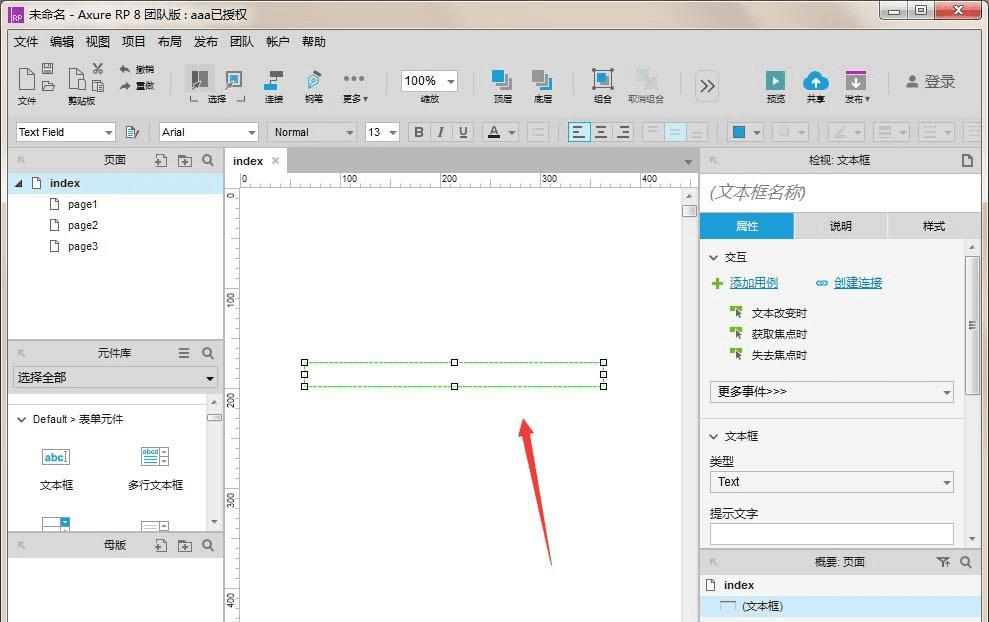
Task: Select the 文本框 widget thumbnail
Action: click(x=56, y=457)
